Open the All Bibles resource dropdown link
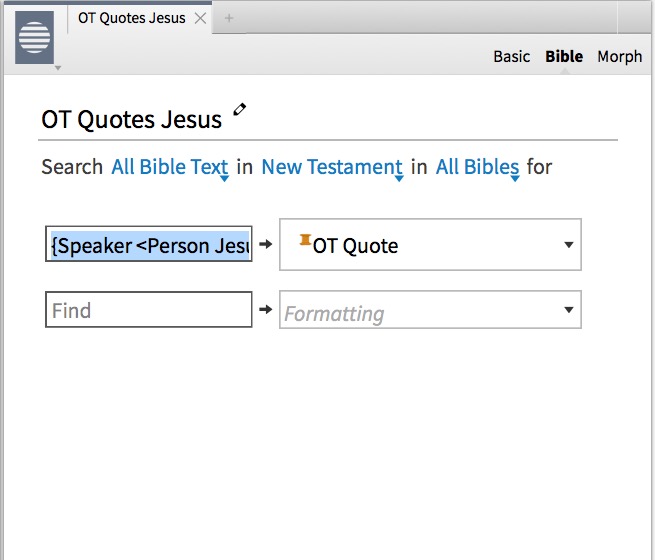 click(x=477, y=167)
